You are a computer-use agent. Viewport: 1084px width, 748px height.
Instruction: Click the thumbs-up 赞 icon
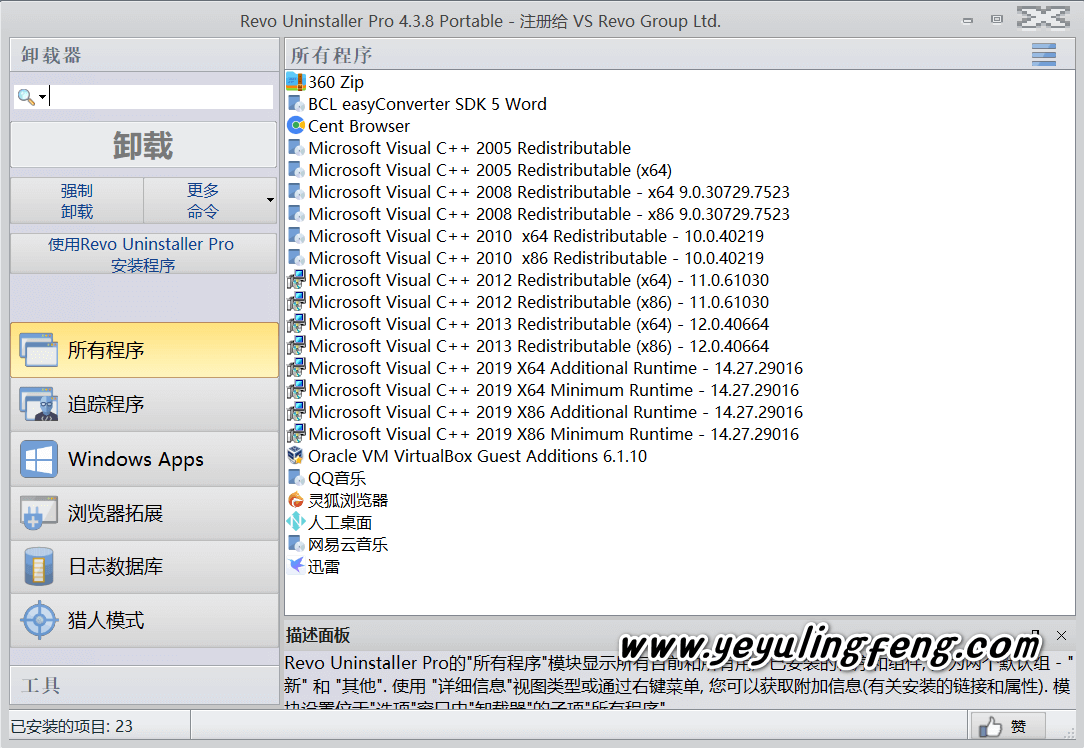coord(990,727)
